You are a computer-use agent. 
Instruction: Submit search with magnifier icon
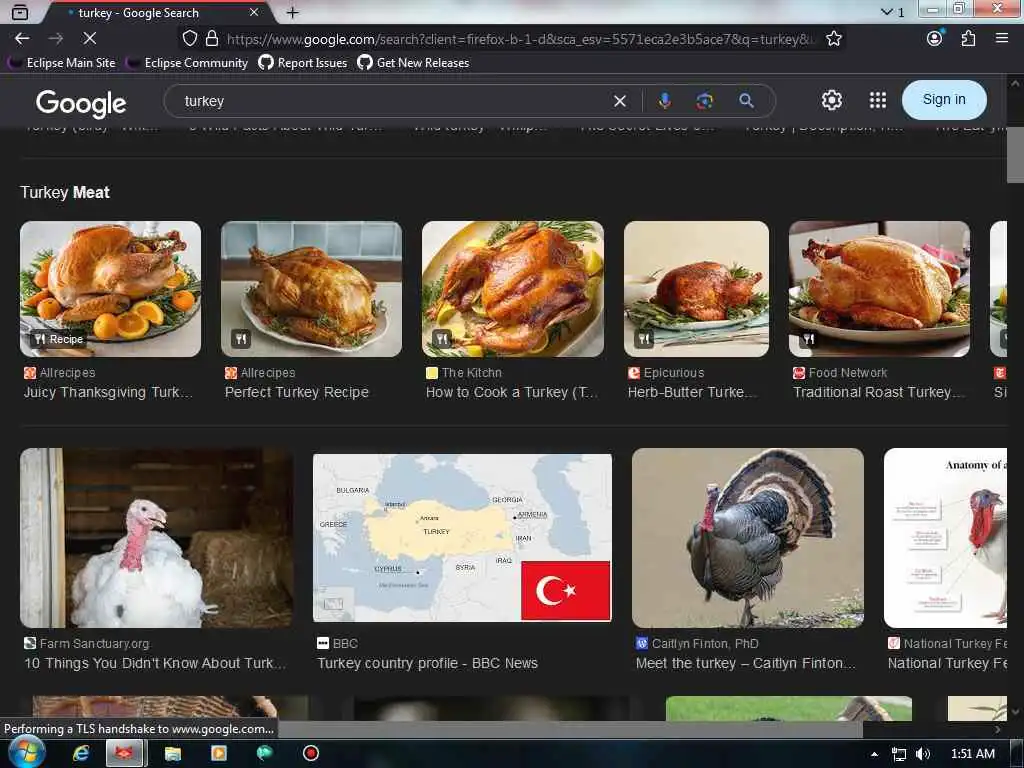[x=746, y=101]
